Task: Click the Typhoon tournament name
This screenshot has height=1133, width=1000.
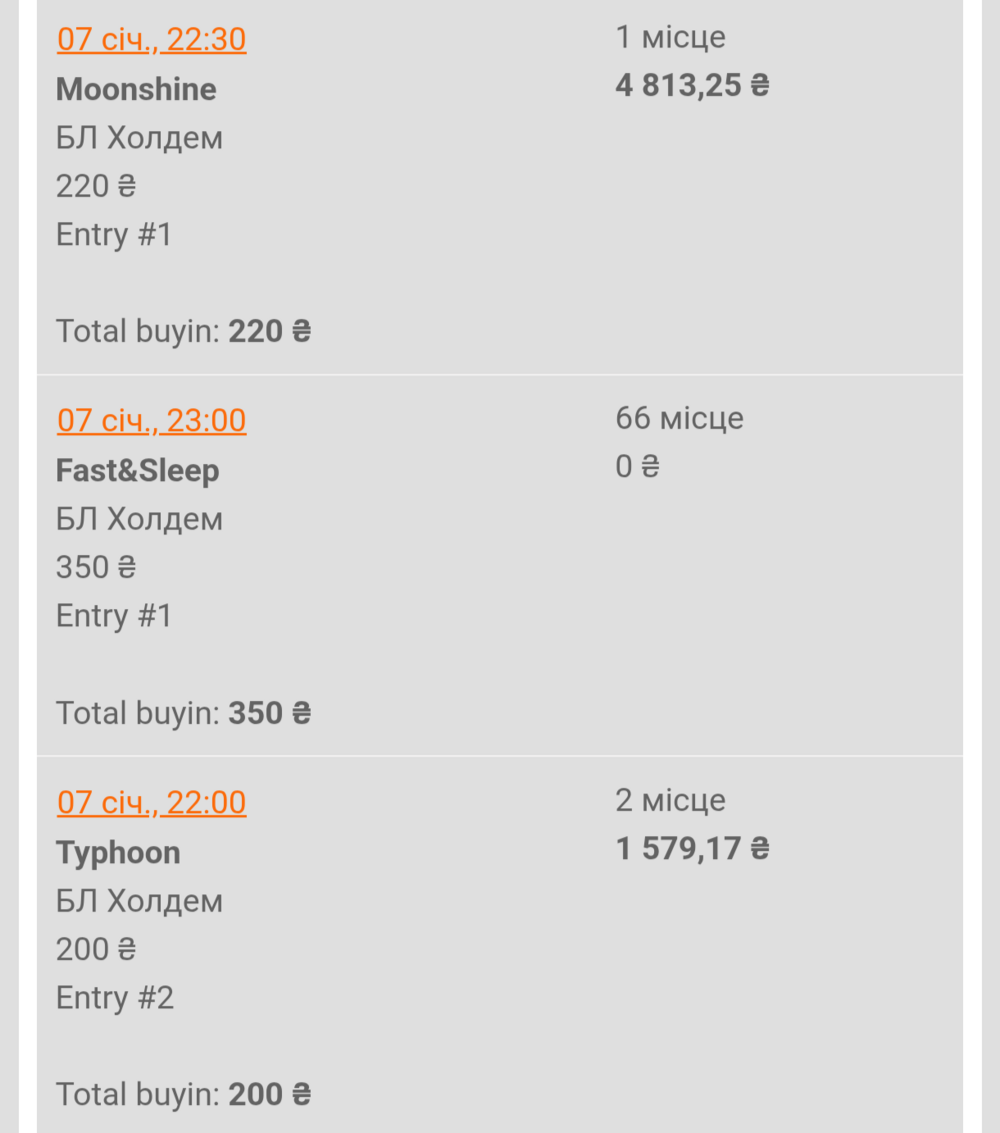Action: [118, 852]
